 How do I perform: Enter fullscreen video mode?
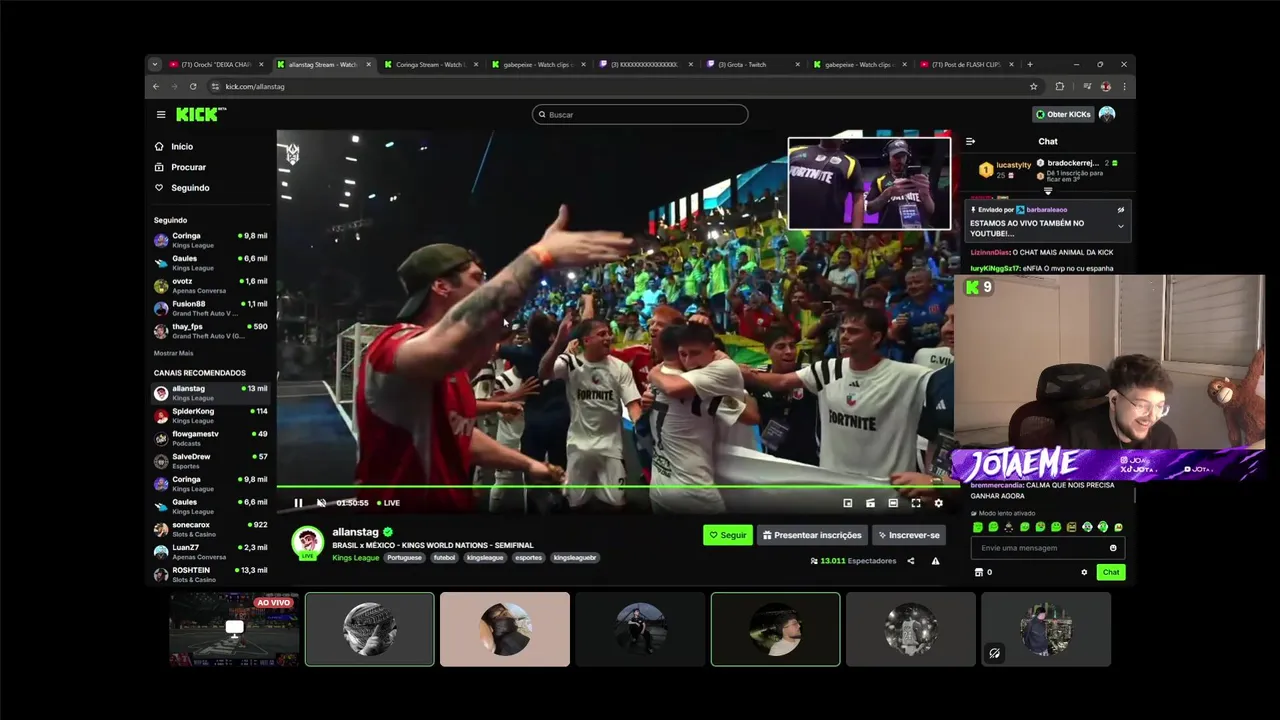(x=916, y=503)
